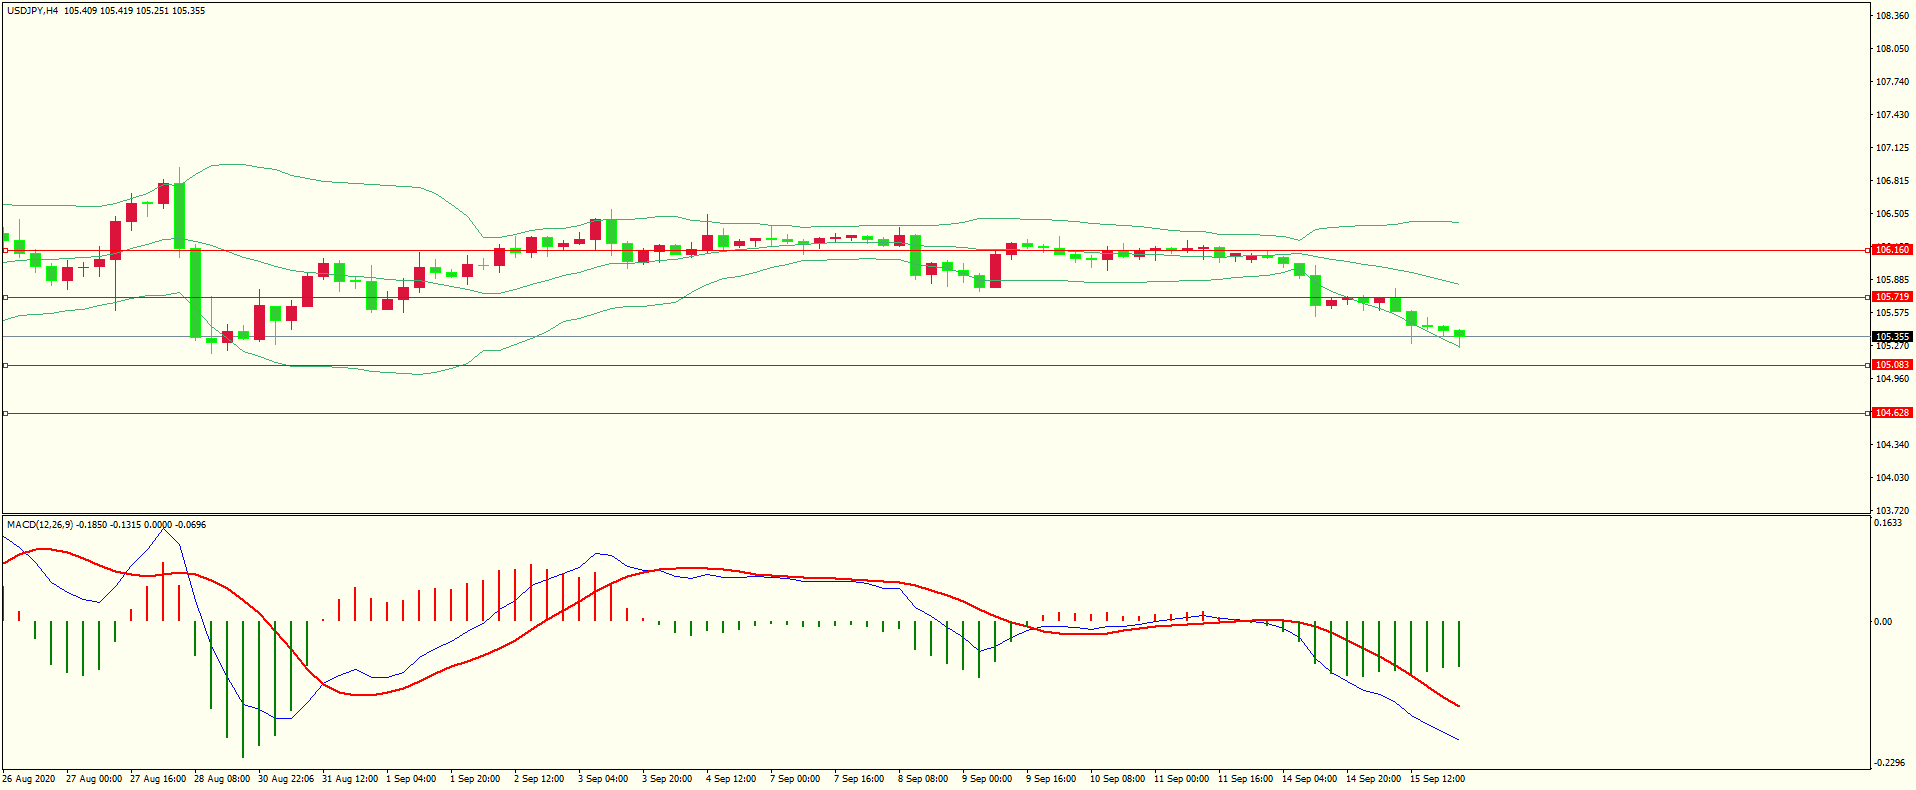Image resolution: width=1916 pixels, height=790 pixels.
Task: Click the 104.030 price axis value
Action: click(1893, 478)
